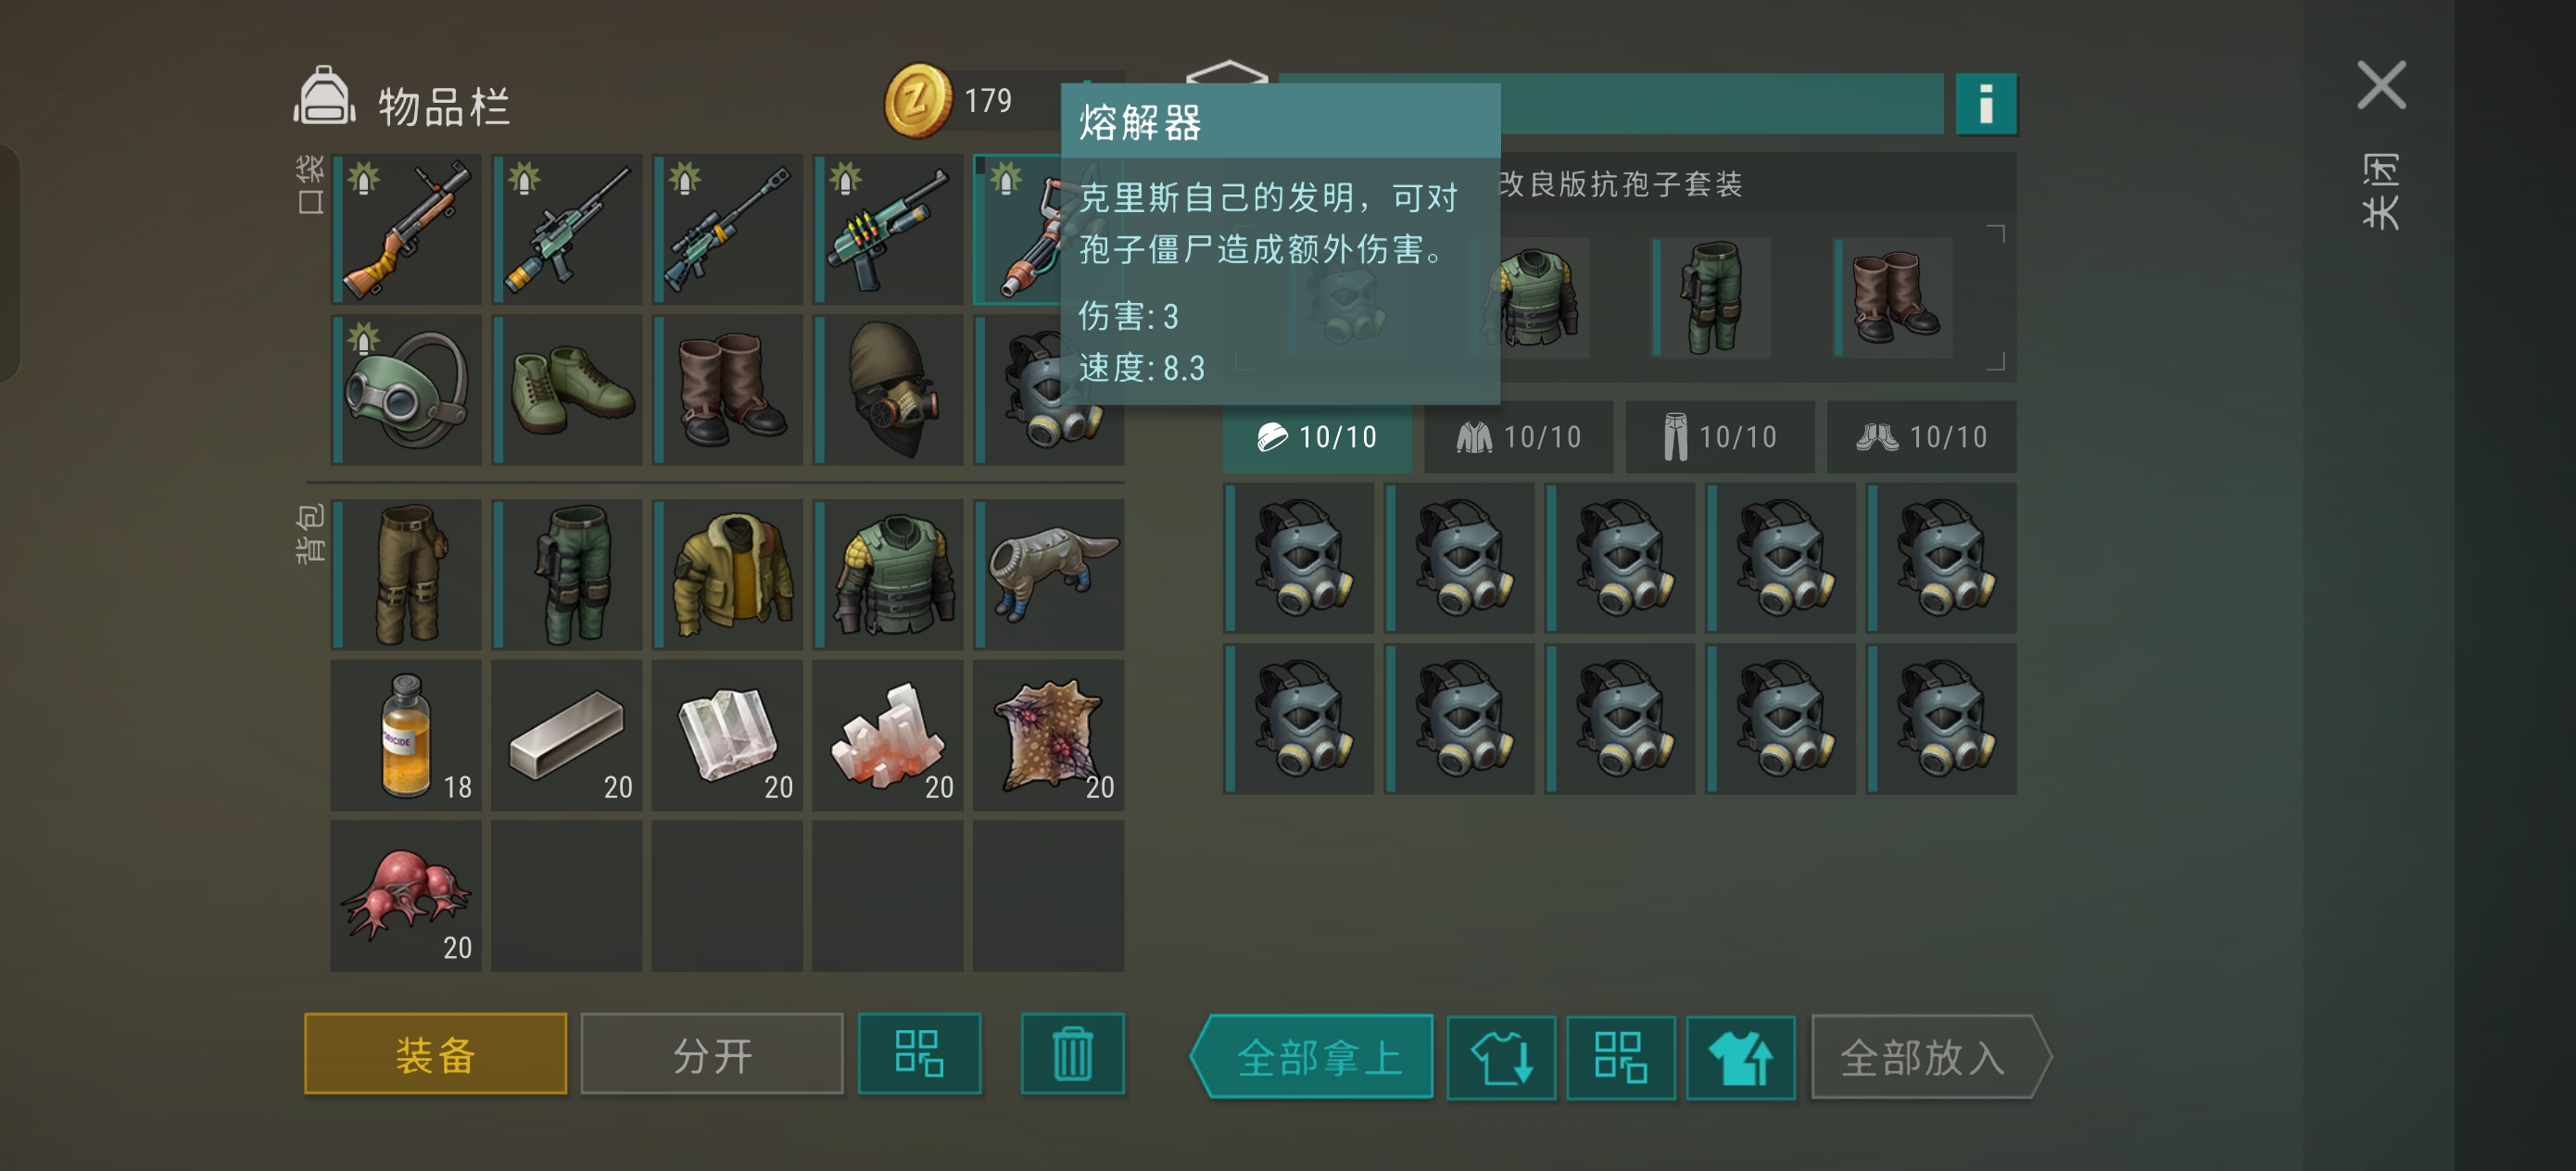Open the chest info icon
Viewport: 2576px width, 1171px height.
point(1985,103)
